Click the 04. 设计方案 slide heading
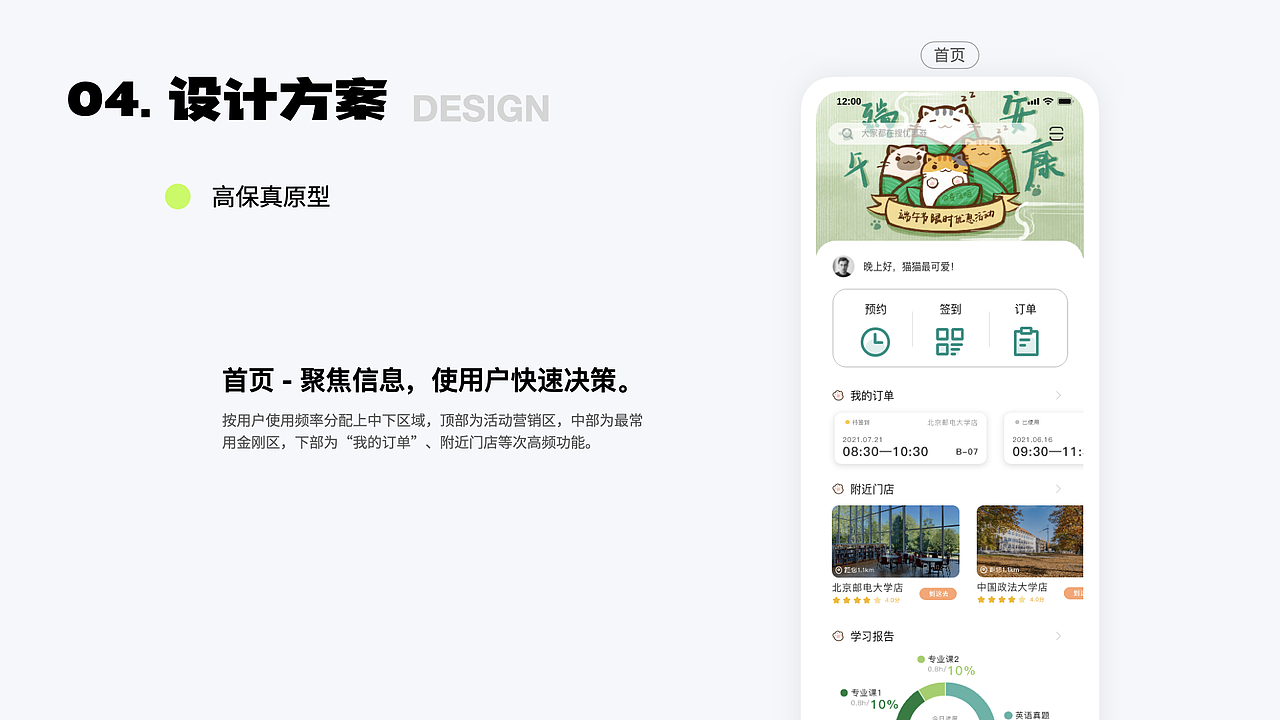The height and width of the screenshot is (720, 1280). click(x=227, y=100)
